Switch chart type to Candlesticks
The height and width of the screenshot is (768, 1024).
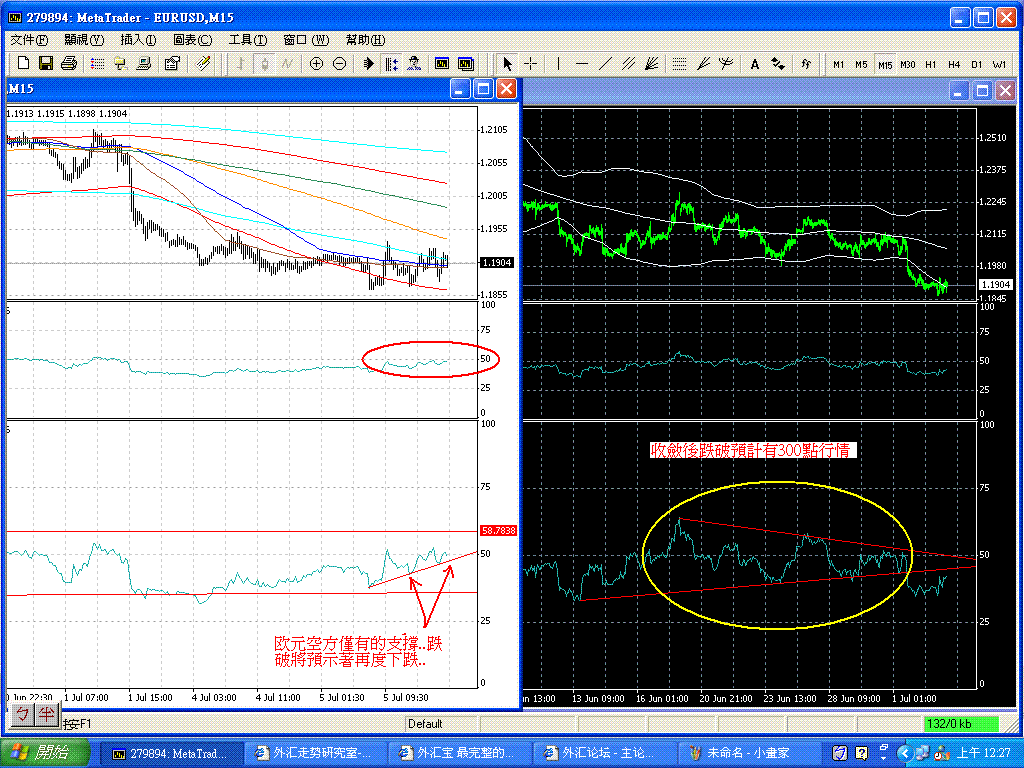click(x=264, y=63)
